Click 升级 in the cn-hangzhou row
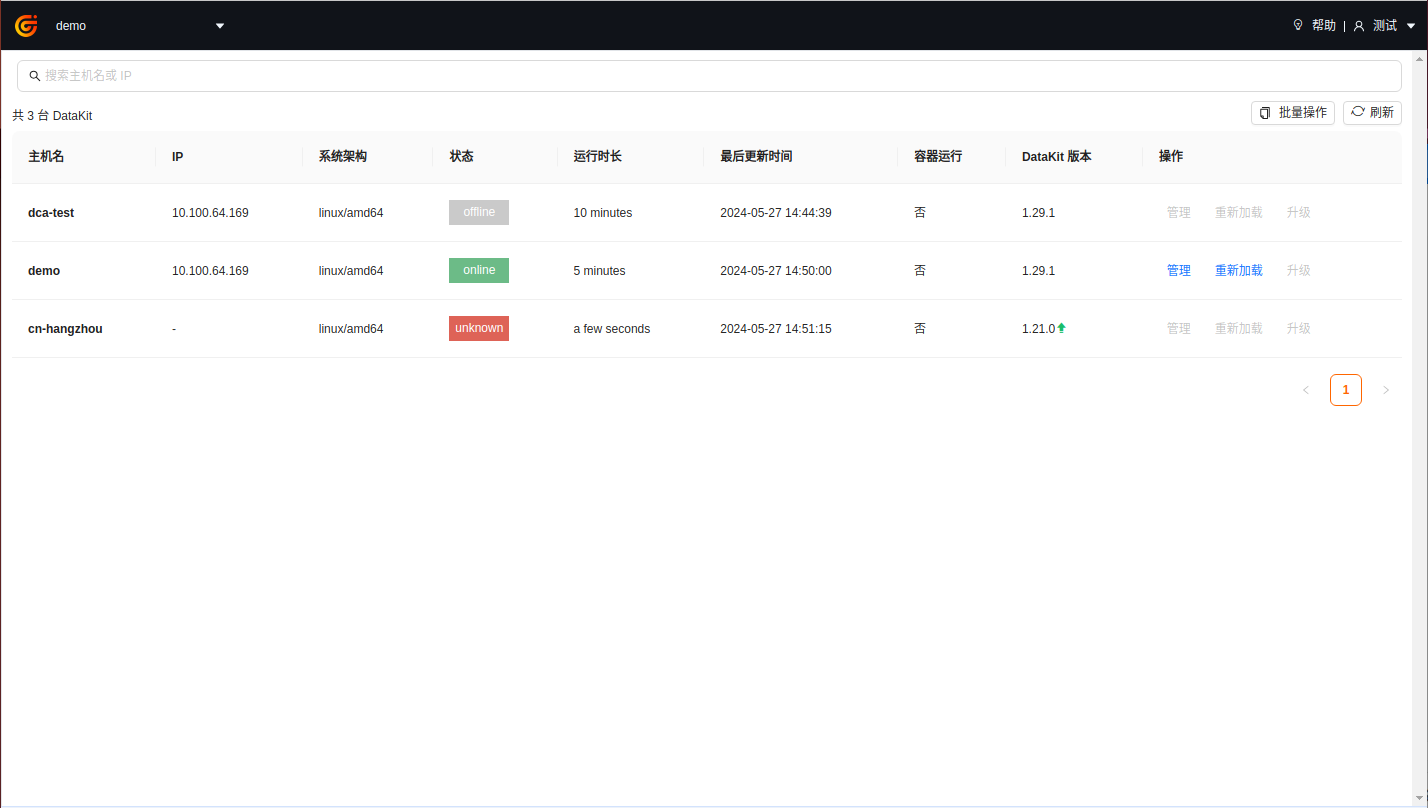 coord(1299,329)
